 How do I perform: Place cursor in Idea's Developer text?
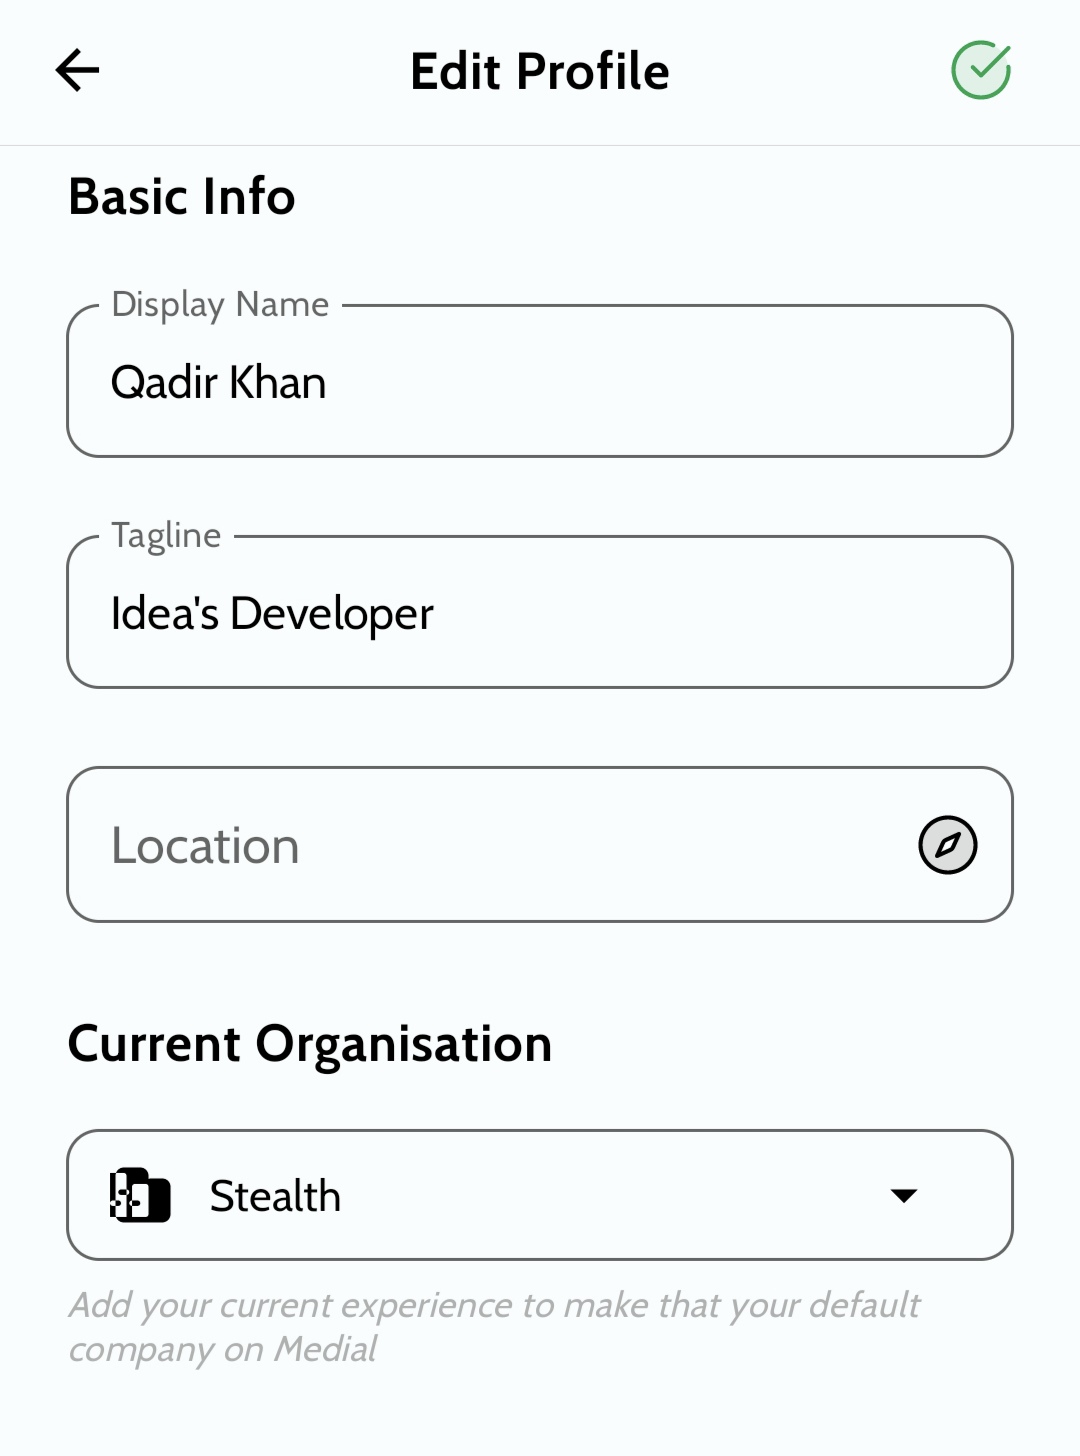click(272, 614)
